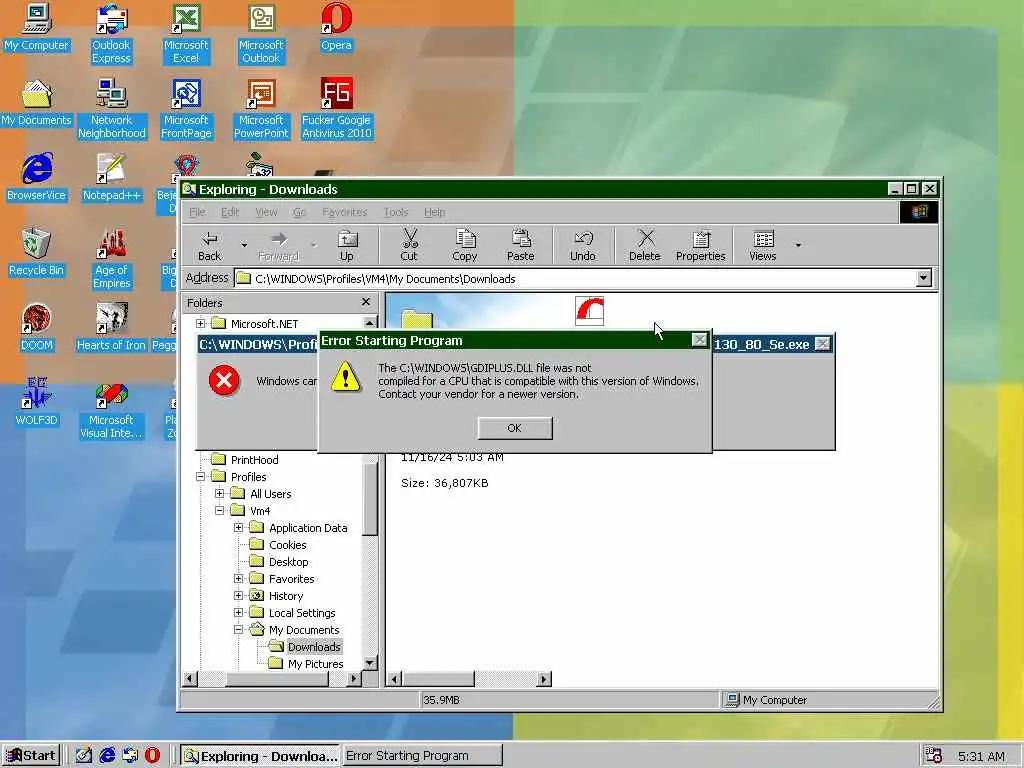Open the Address bar dropdown list
This screenshot has height=768, width=1024.
[923, 278]
